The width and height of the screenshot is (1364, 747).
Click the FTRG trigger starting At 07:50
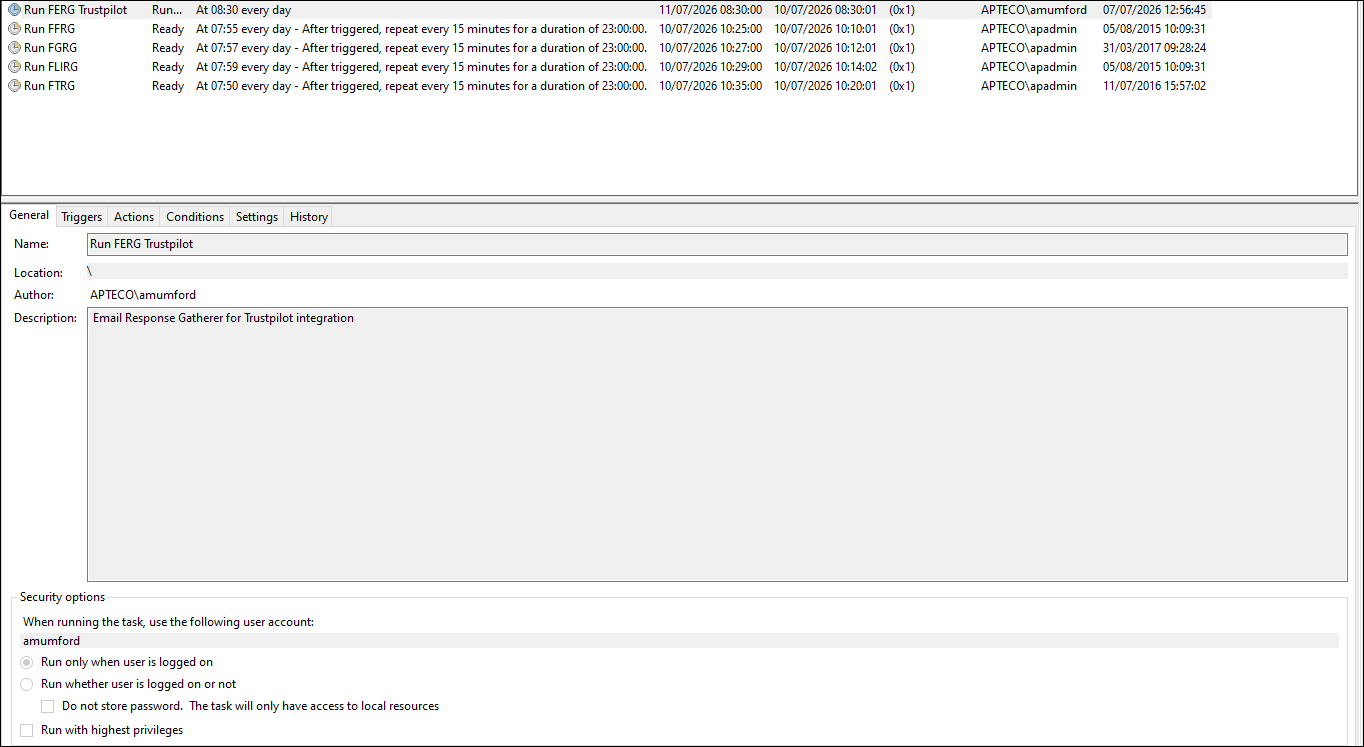[x=421, y=86]
